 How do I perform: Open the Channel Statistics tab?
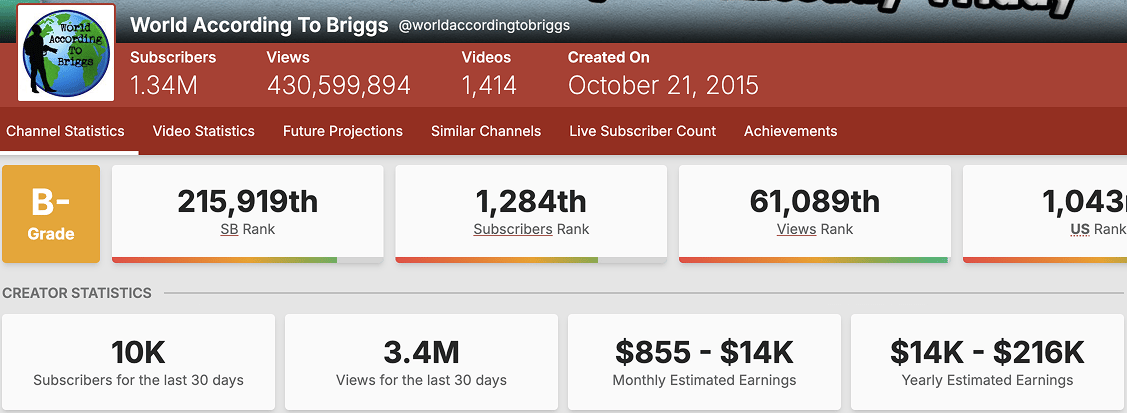(65, 131)
